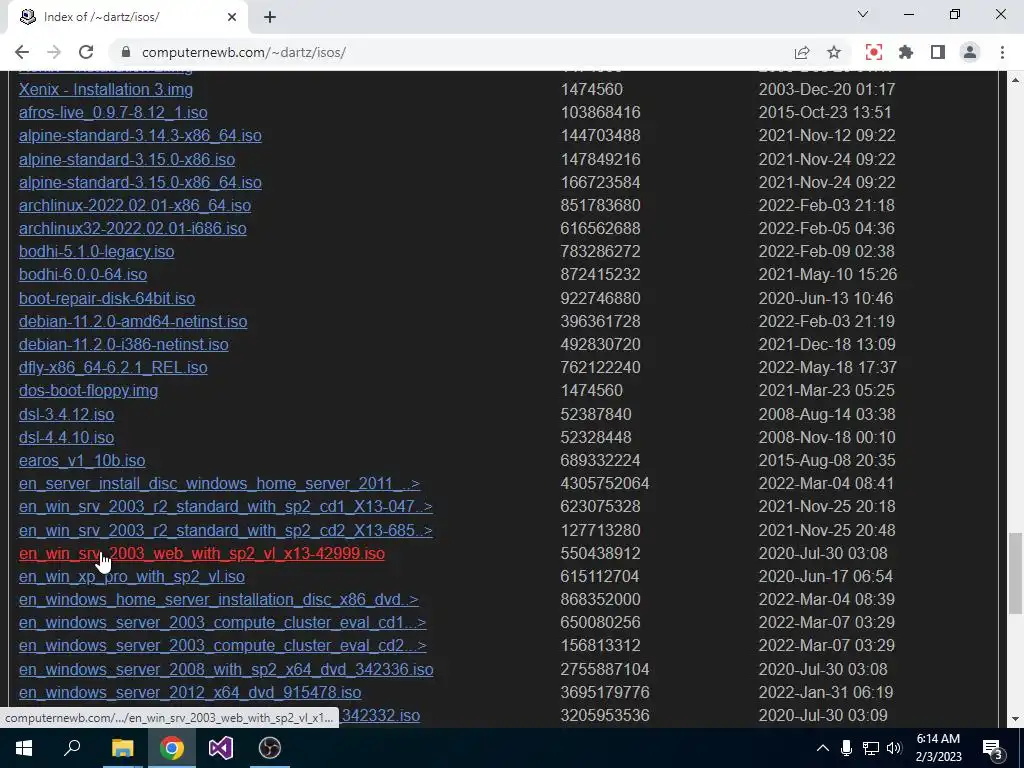Screen dimensions: 1024x768
Task: Download earos_v1_10b.iso
Action: point(82,460)
